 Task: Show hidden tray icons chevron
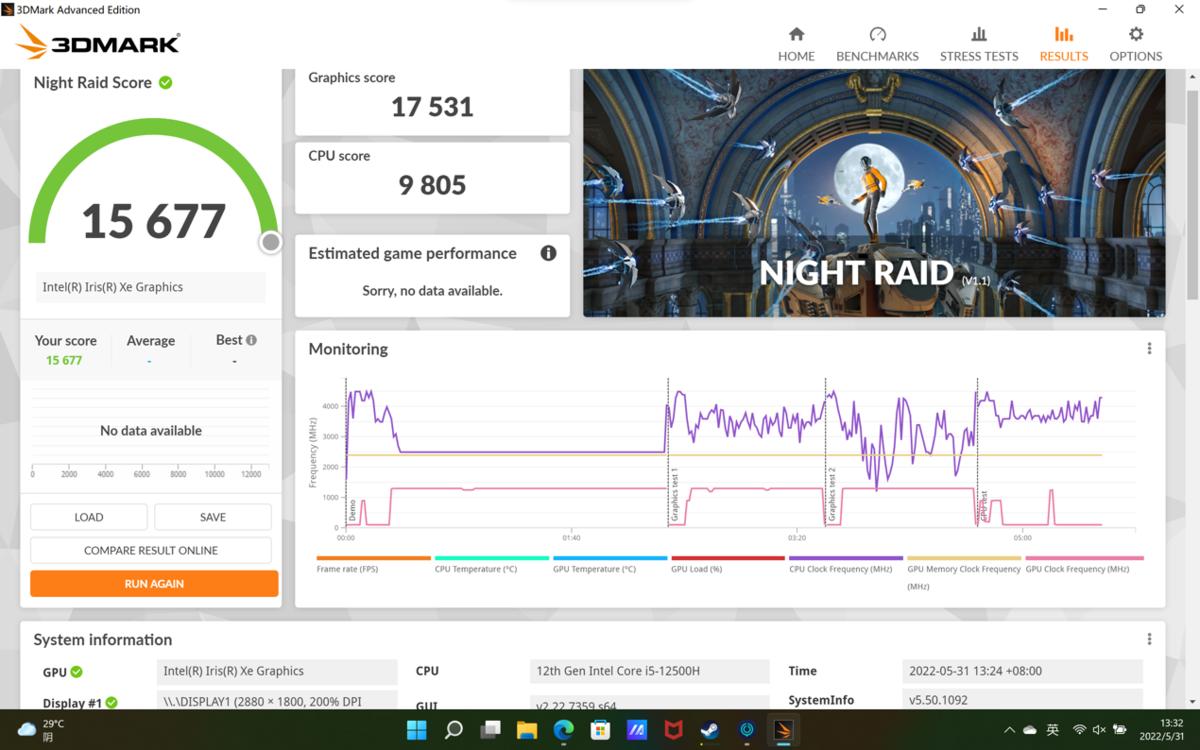point(1009,730)
